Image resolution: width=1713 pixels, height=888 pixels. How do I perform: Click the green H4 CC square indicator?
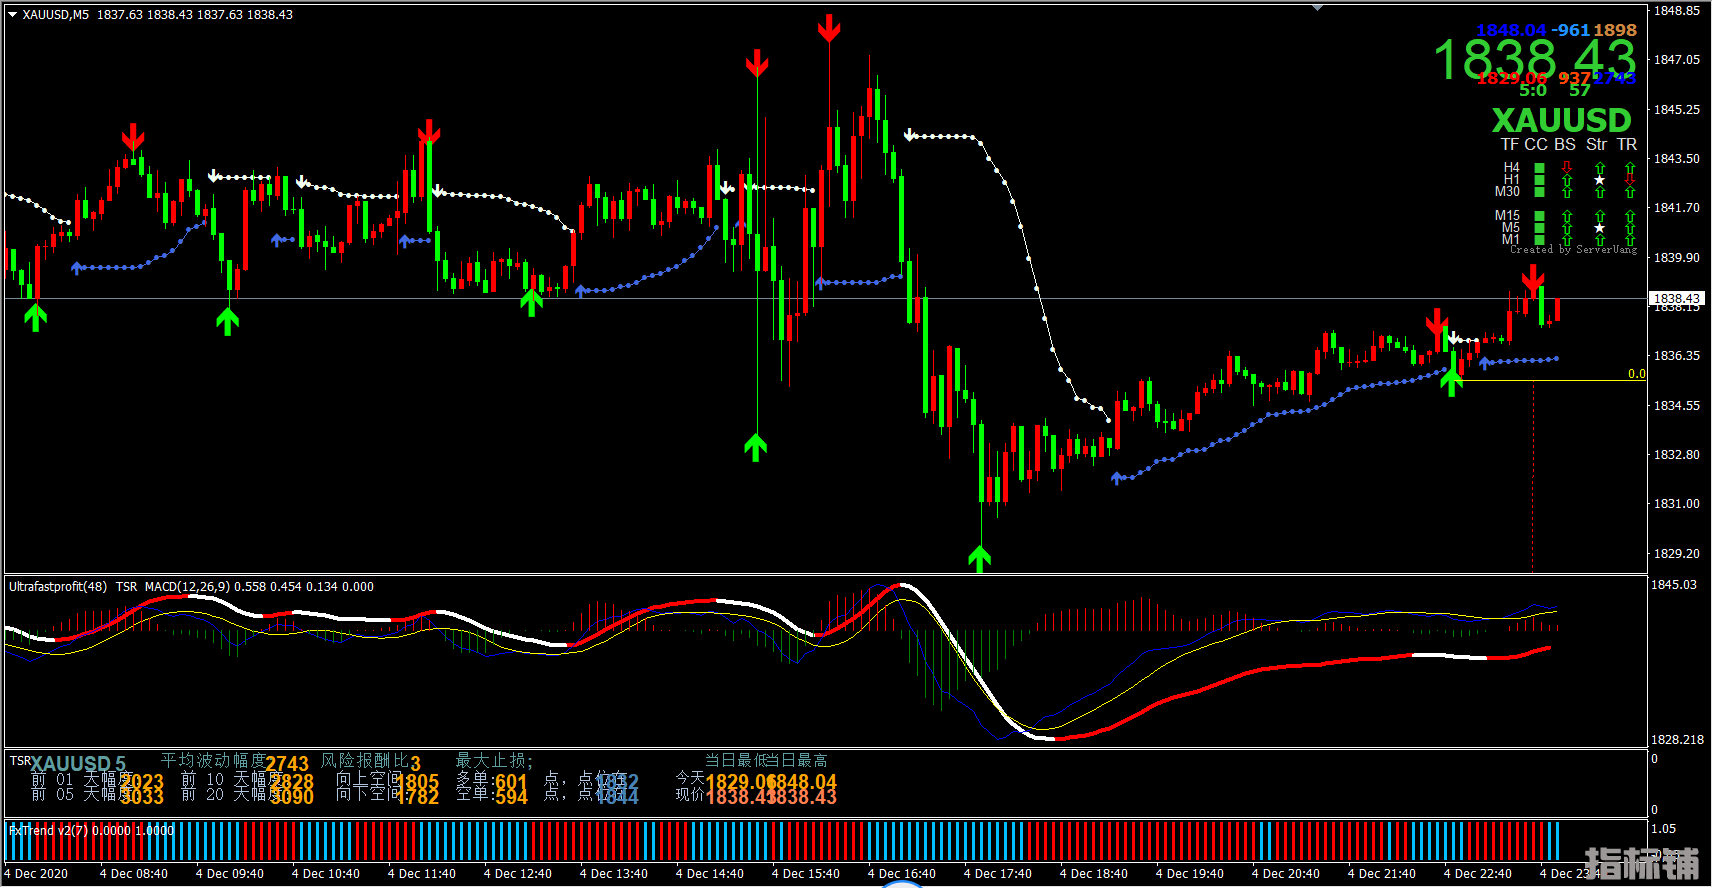pos(1540,168)
